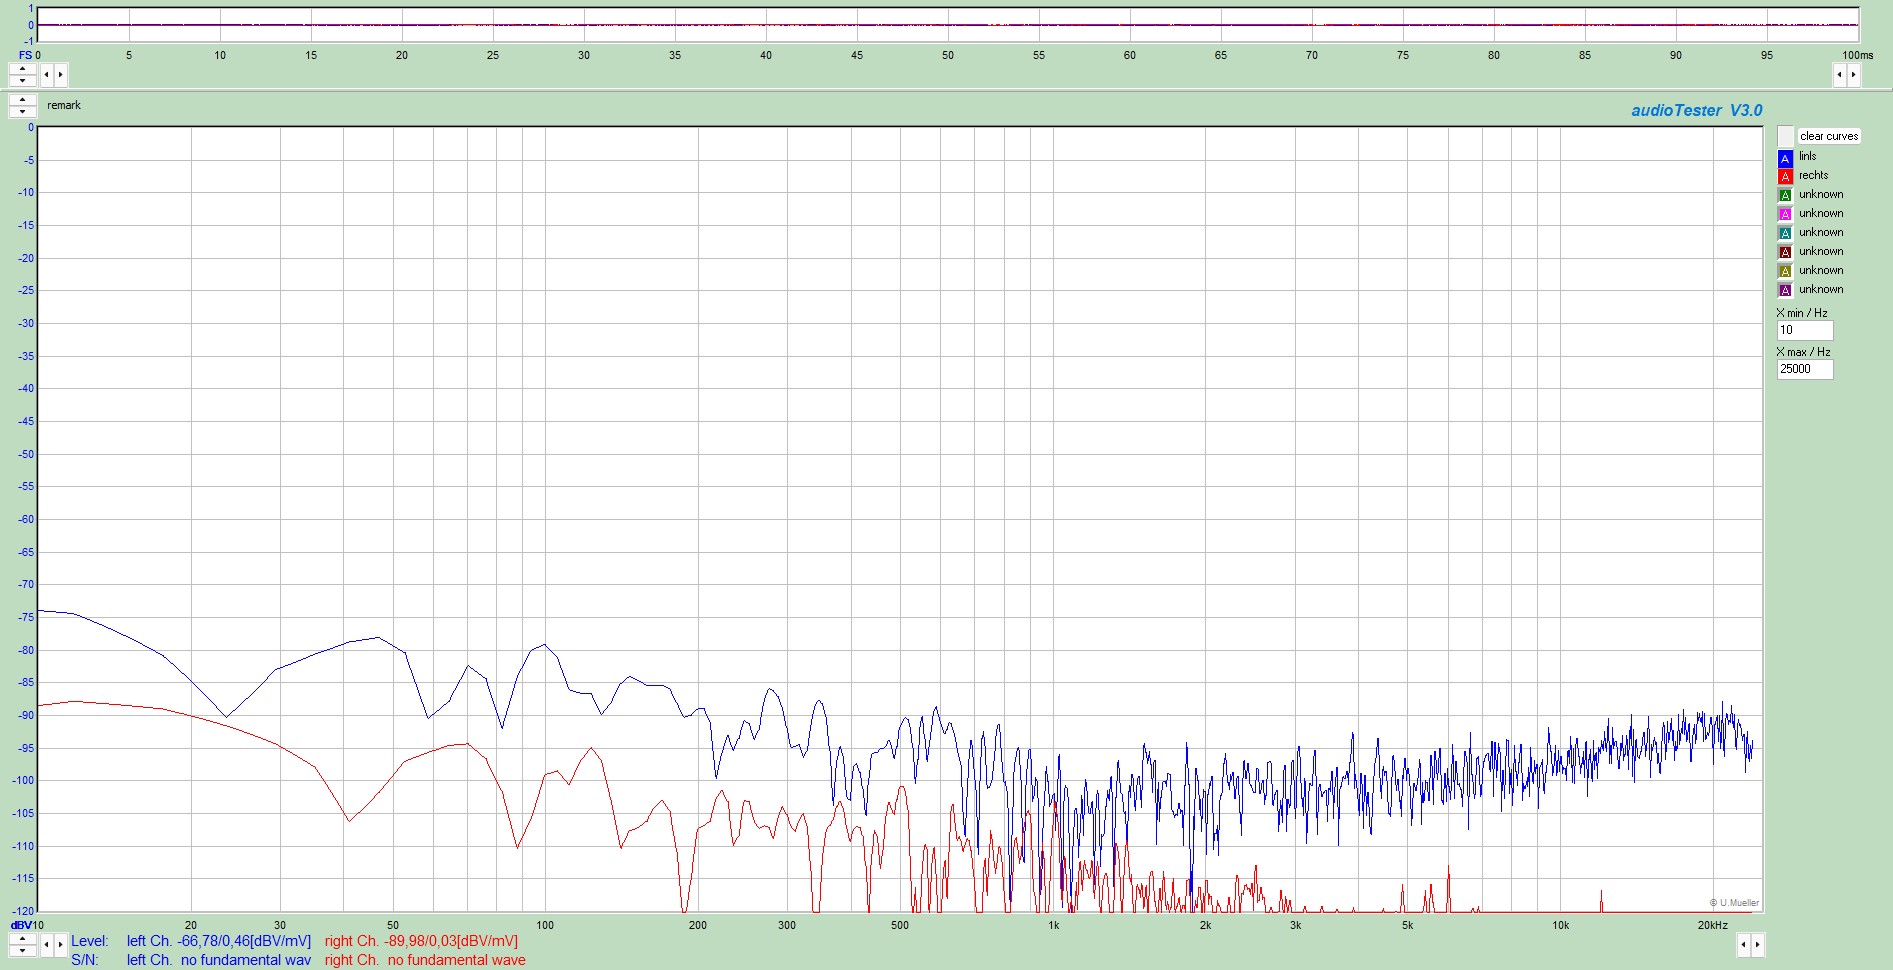Click left Ch. S/N 'no fundamental wav' text
Image resolution: width=1893 pixels, height=970 pixels.
click(x=219, y=960)
